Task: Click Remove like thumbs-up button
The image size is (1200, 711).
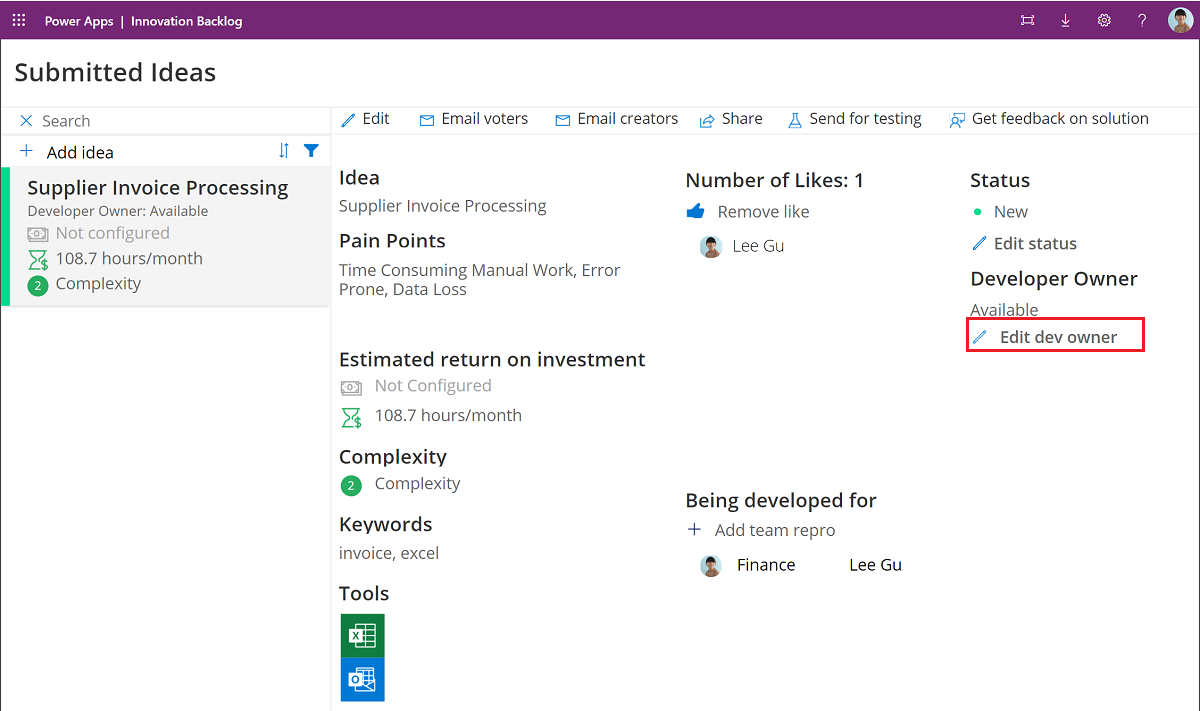Action: coord(748,211)
